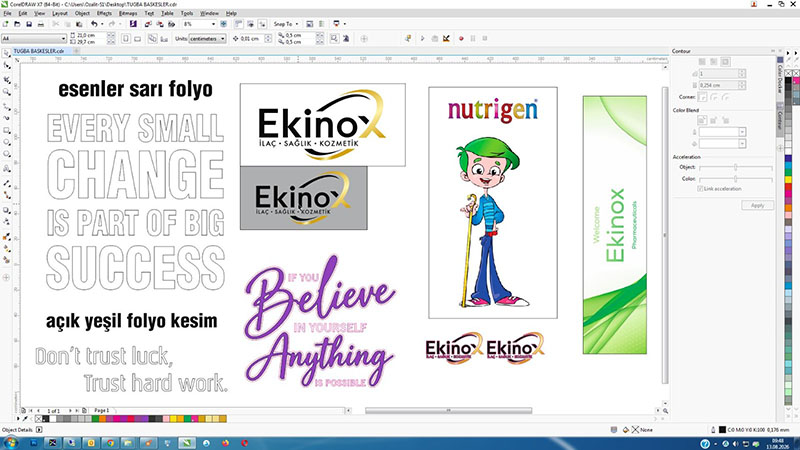Image resolution: width=800 pixels, height=450 pixels.
Task: Select the Ellipse tool in toolbox
Action: coord(7,142)
